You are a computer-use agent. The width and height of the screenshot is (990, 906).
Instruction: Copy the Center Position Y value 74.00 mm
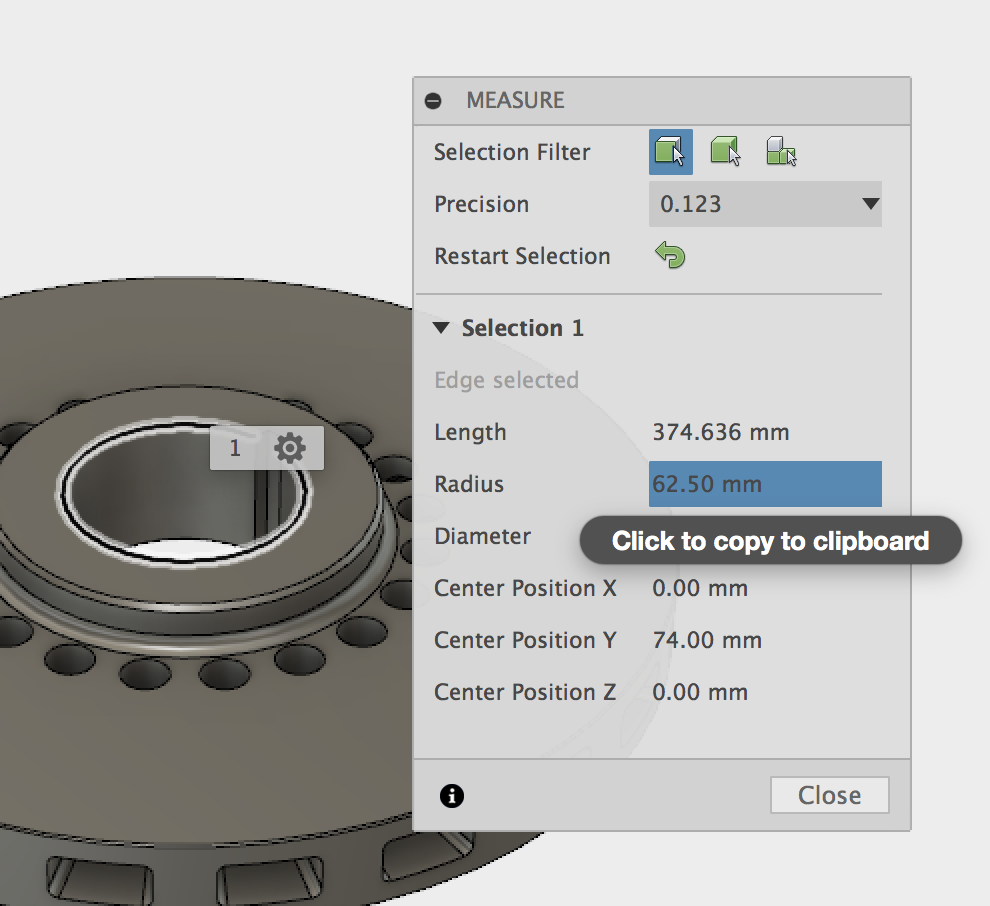tap(707, 640)
